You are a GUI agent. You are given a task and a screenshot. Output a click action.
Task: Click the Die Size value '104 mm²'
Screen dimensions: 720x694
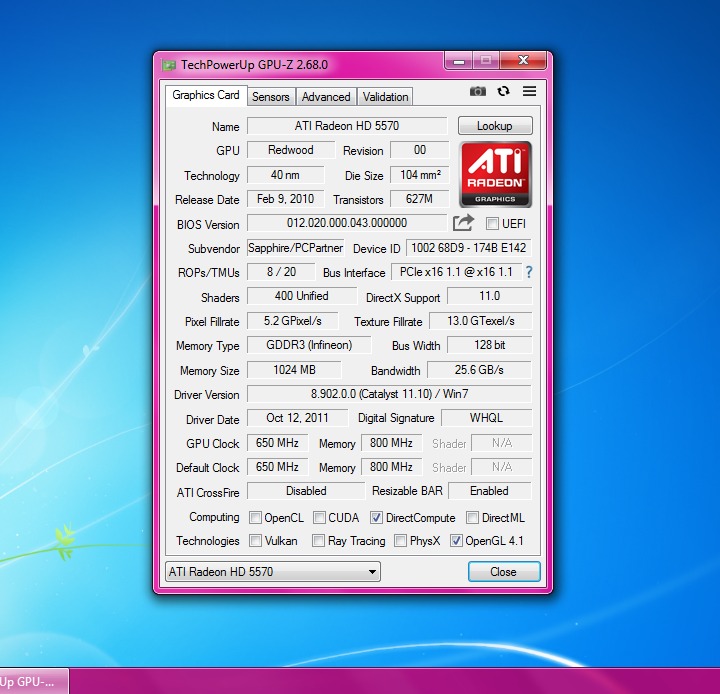[x=419, y=175]
